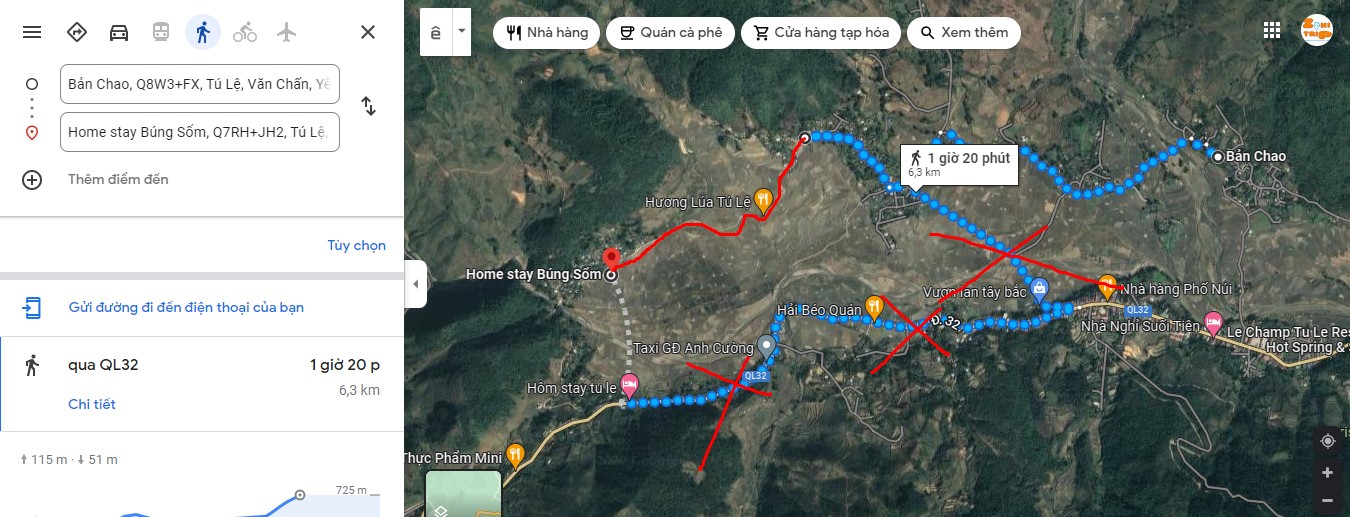The image size is (1350, 517).
Task: Select the public transit mode
Action: (x=161, y=32)
